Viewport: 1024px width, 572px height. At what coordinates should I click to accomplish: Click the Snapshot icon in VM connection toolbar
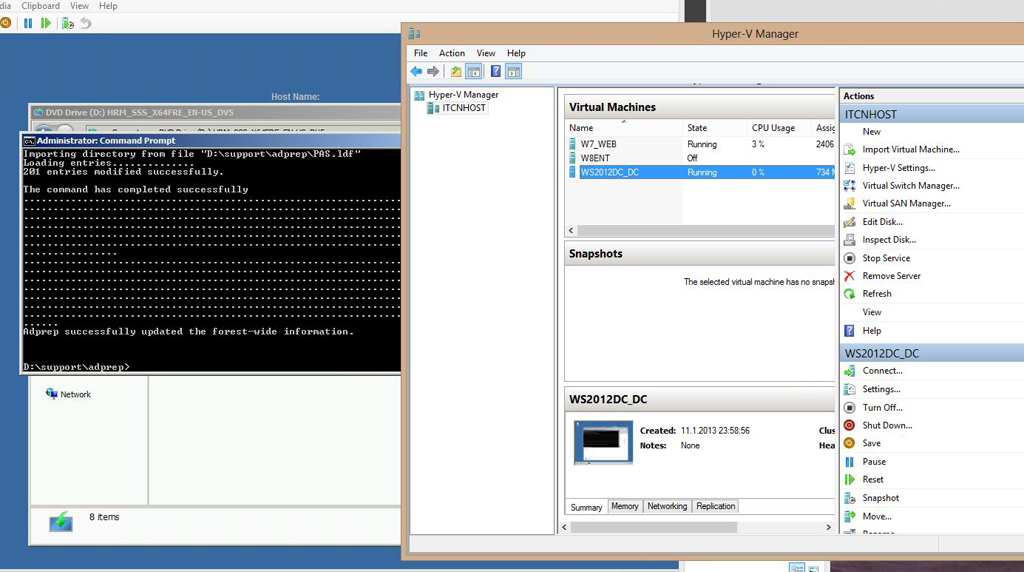click(67, 23)
